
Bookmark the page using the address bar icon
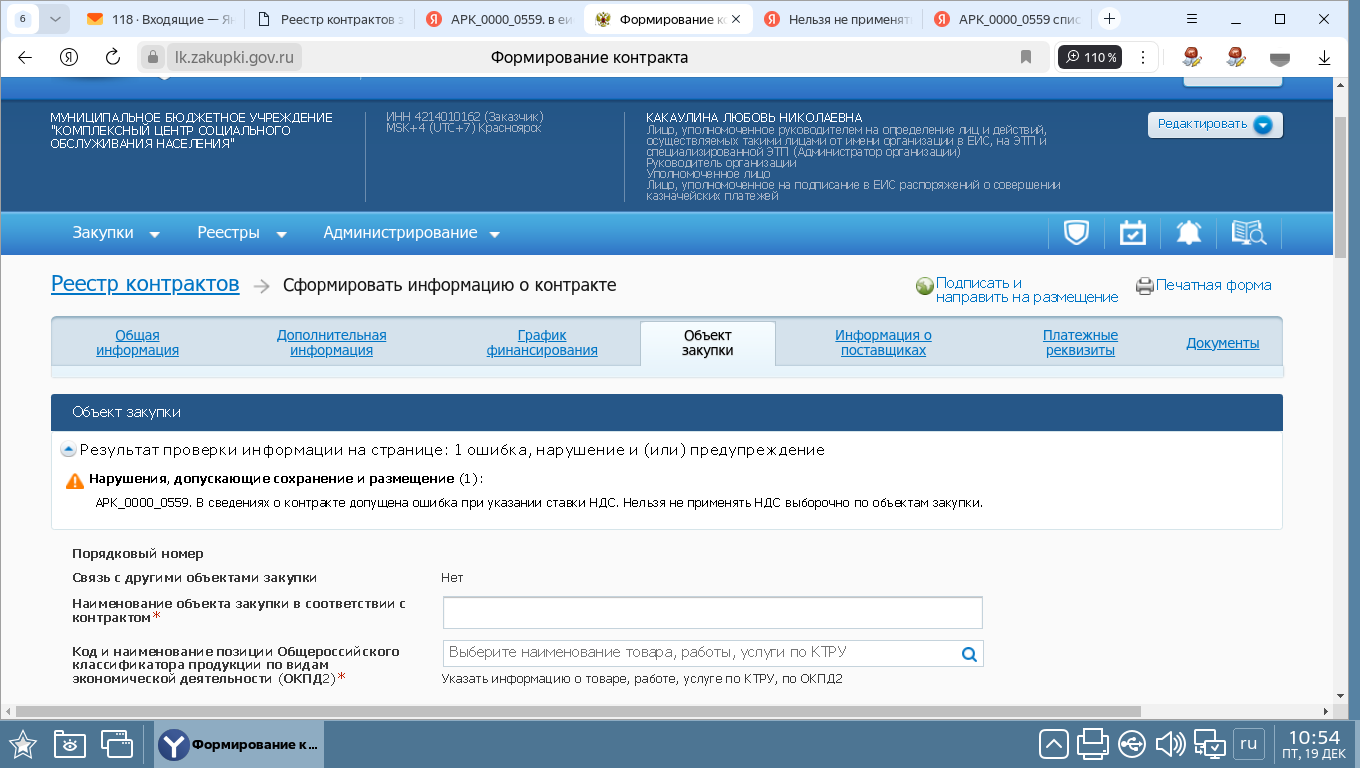tap(1026, 57)
